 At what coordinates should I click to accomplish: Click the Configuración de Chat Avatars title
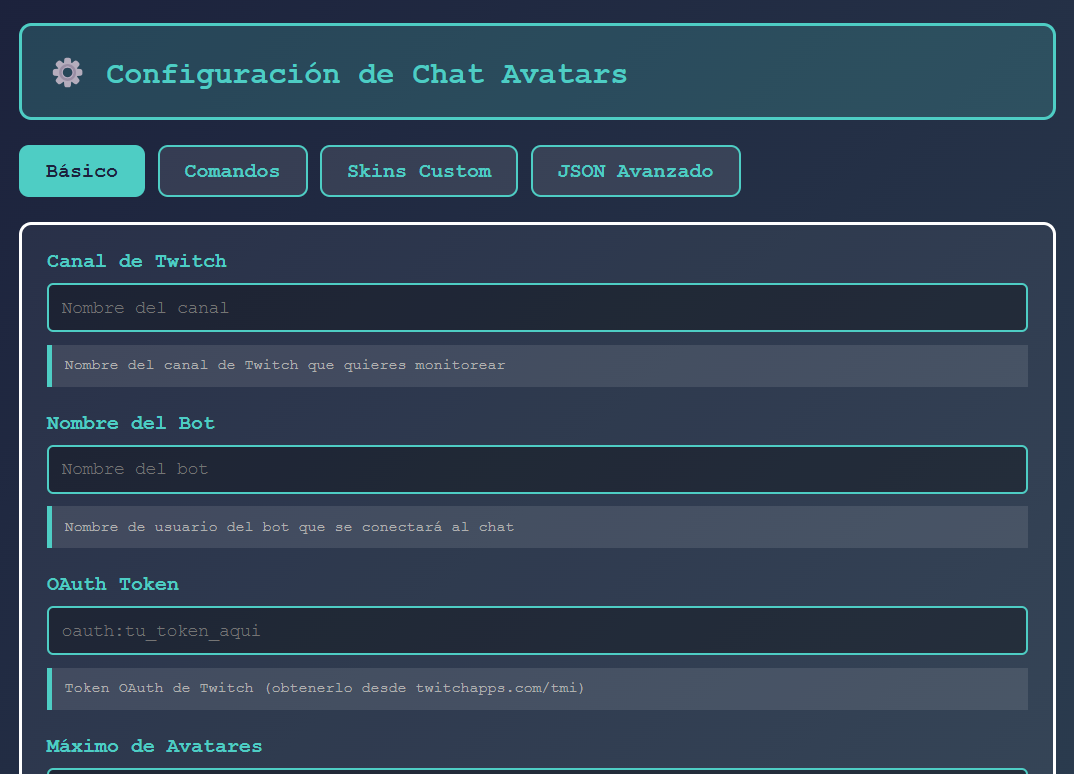tap(366, 74)
